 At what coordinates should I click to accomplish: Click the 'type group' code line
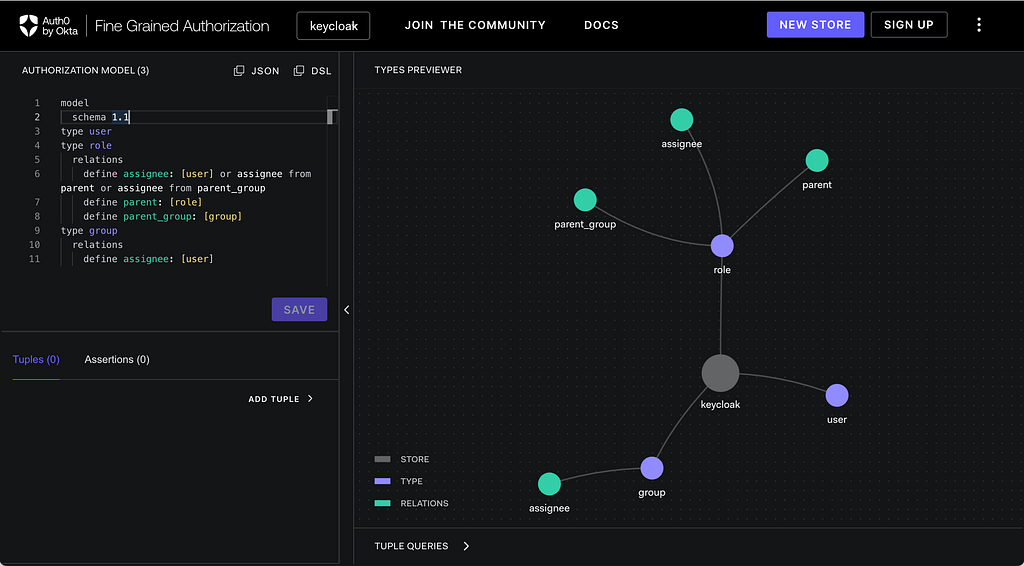coord(89,230)
